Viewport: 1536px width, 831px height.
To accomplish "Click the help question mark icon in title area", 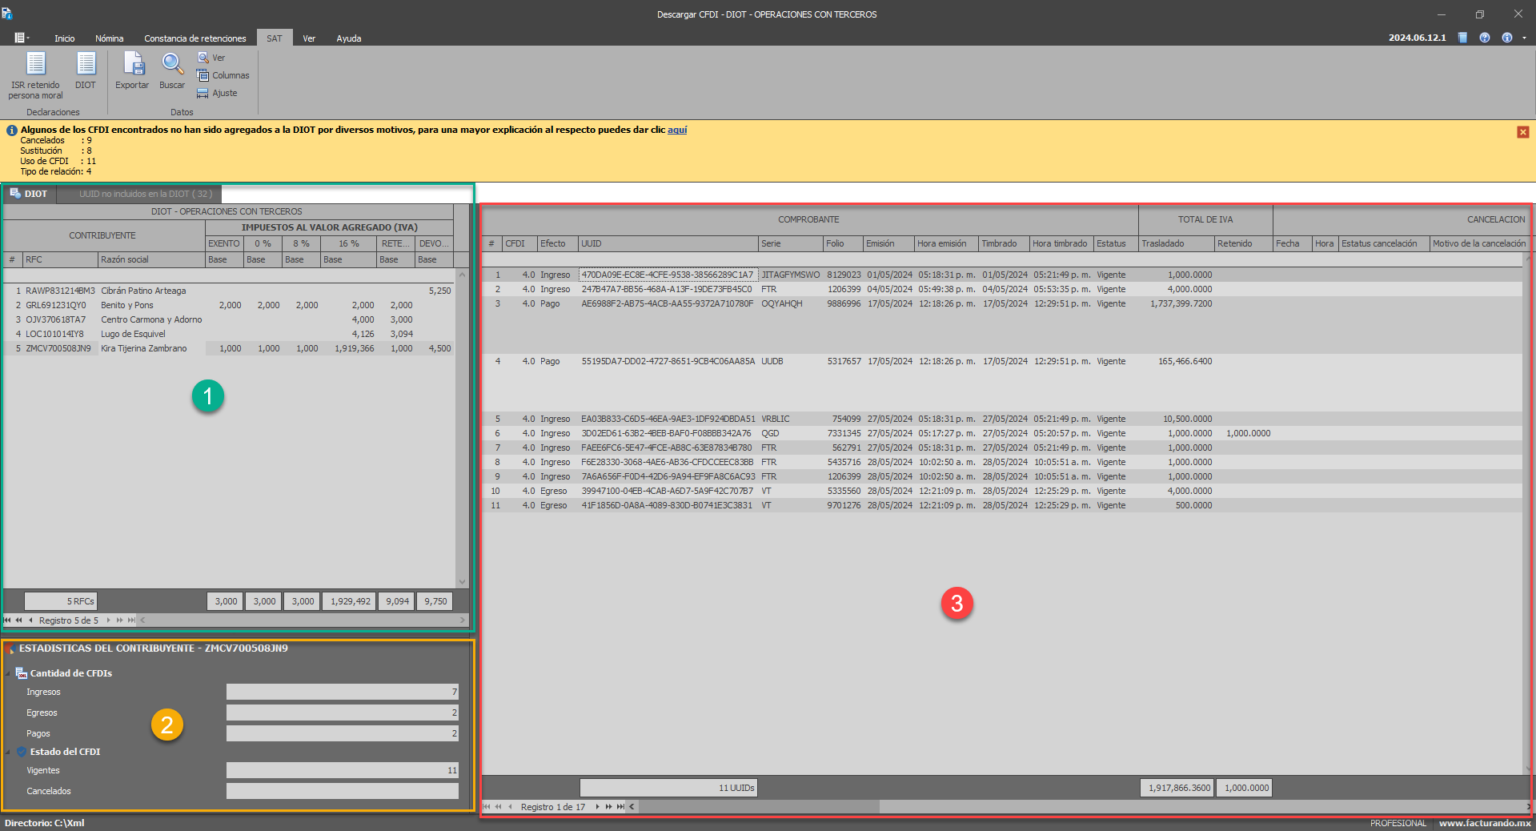I will (1485, 38).
